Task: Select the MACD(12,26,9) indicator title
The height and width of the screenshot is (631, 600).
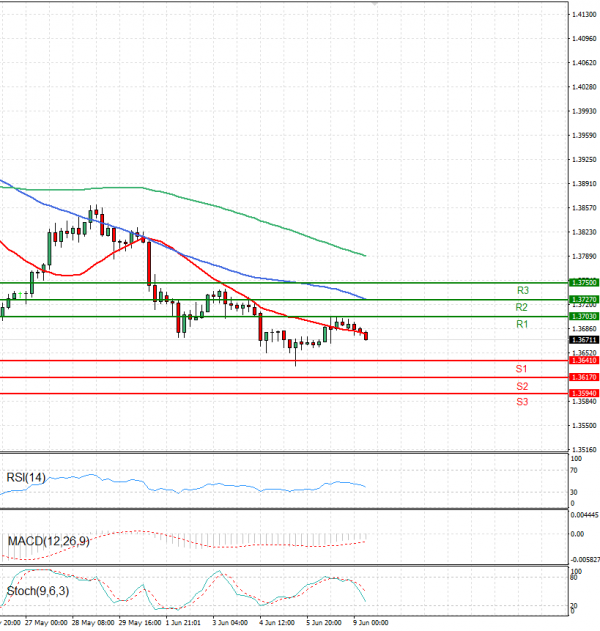Action: click(x=45, y=541)
